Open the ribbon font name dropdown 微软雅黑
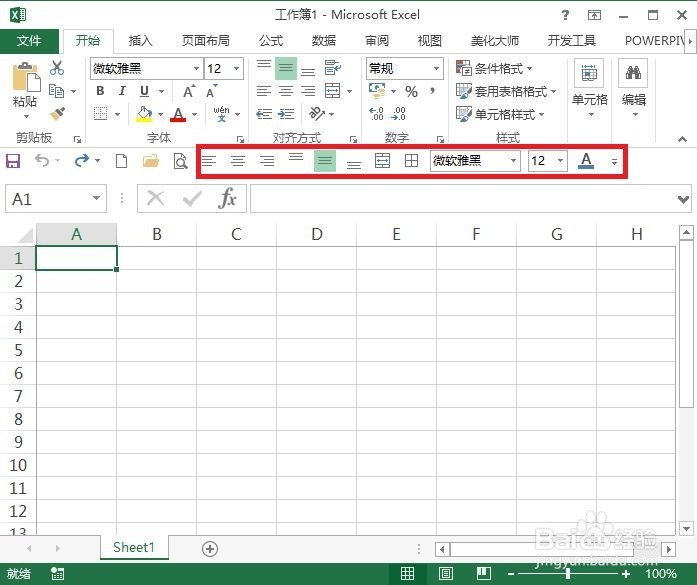This screenshot has width=697, height=585. 196,68
